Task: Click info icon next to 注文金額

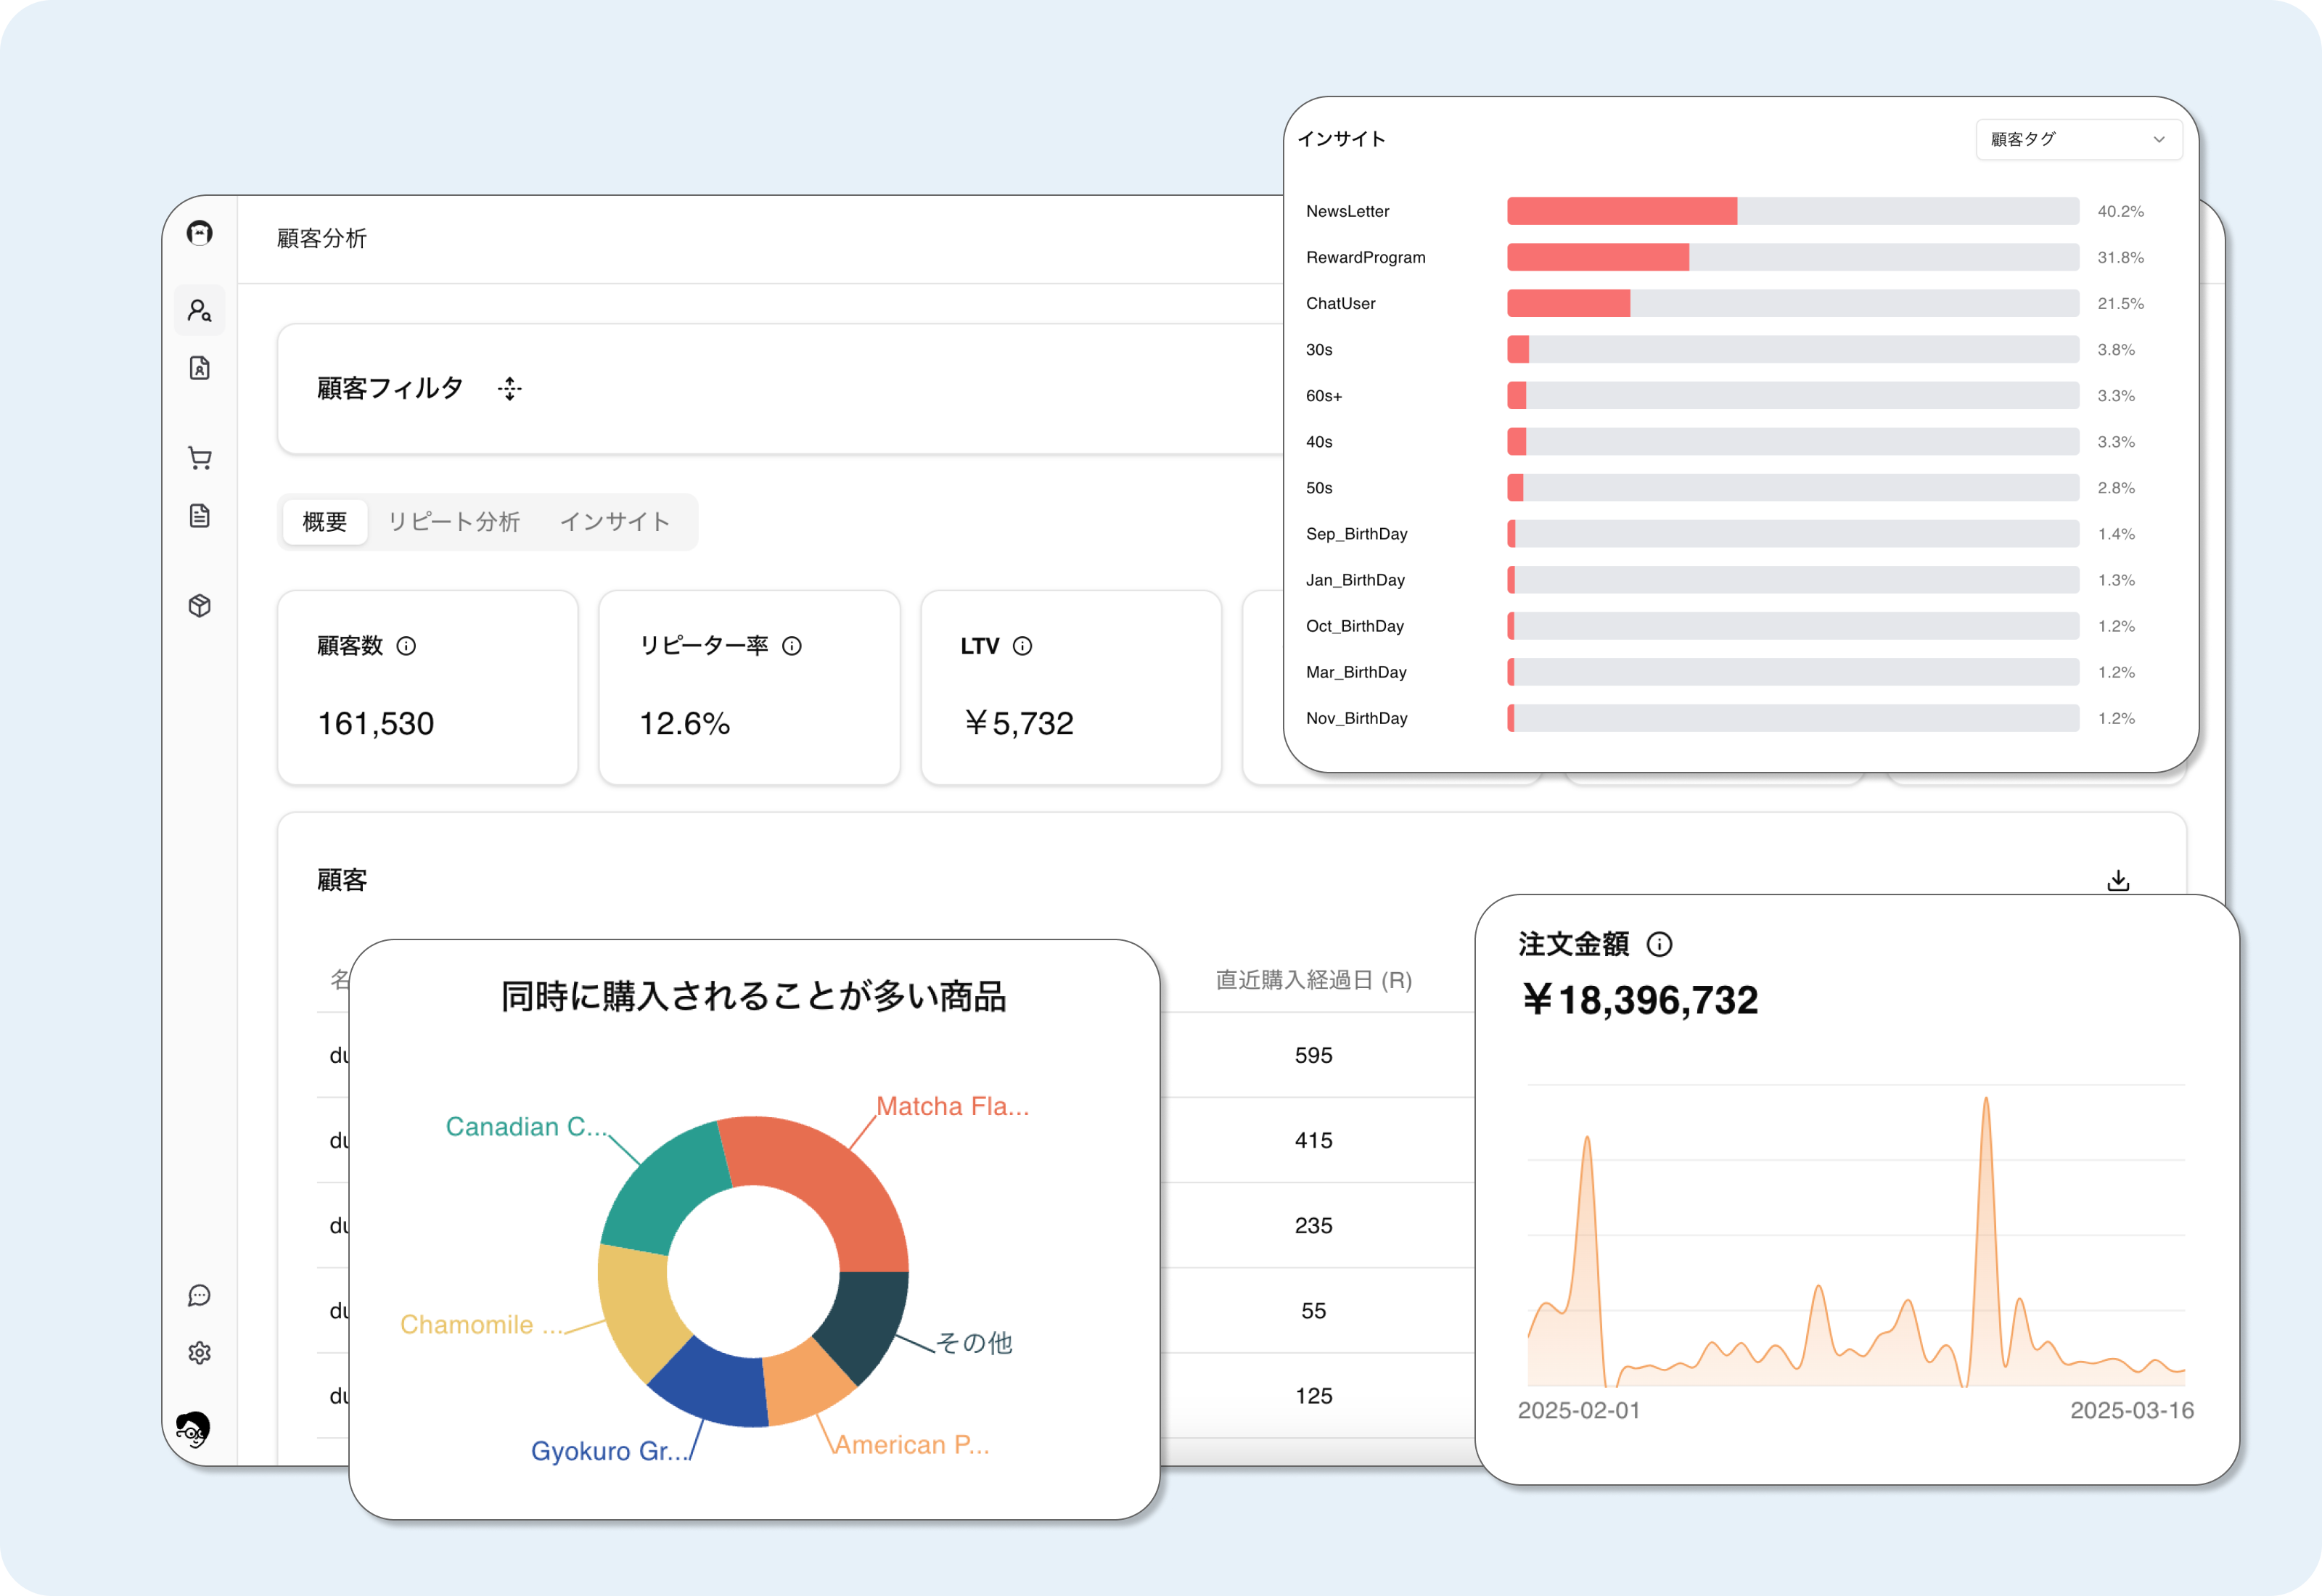Action: point(1659,944)
